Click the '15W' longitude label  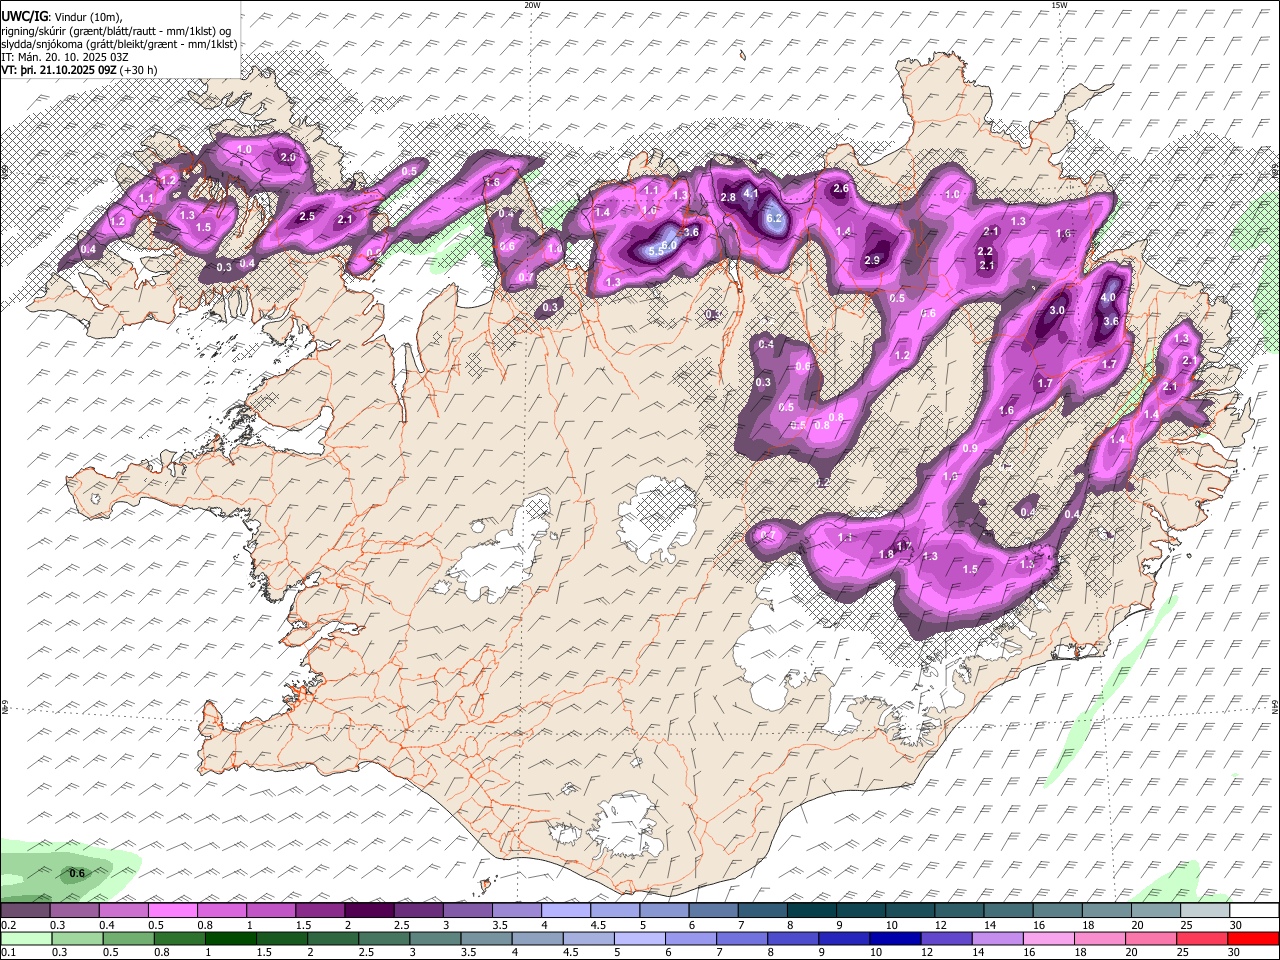1059,5
